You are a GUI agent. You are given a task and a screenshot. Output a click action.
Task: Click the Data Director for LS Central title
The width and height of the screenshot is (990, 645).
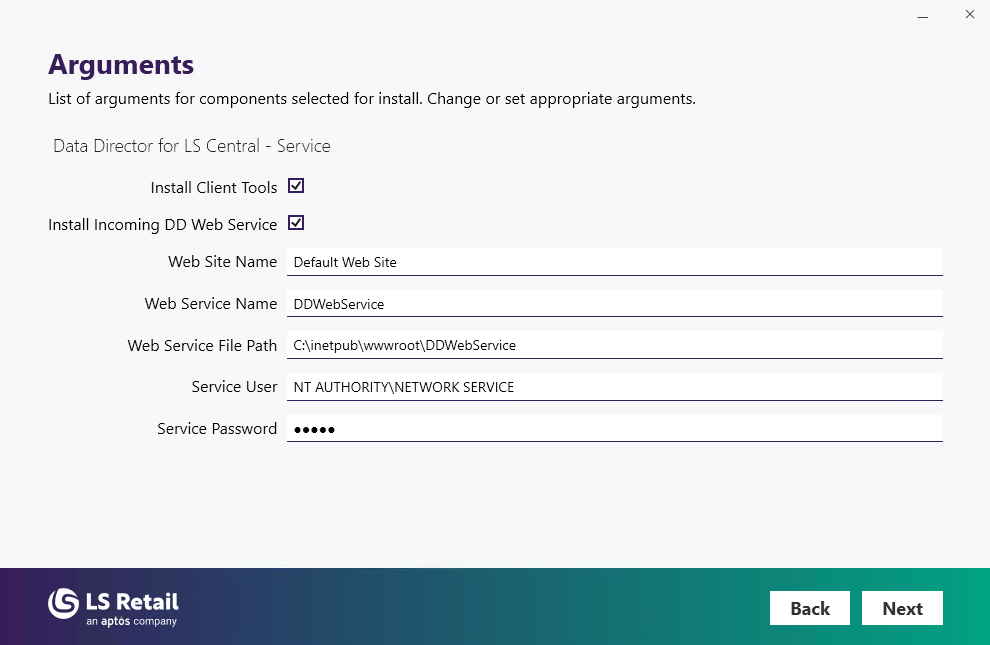point(192,146)
